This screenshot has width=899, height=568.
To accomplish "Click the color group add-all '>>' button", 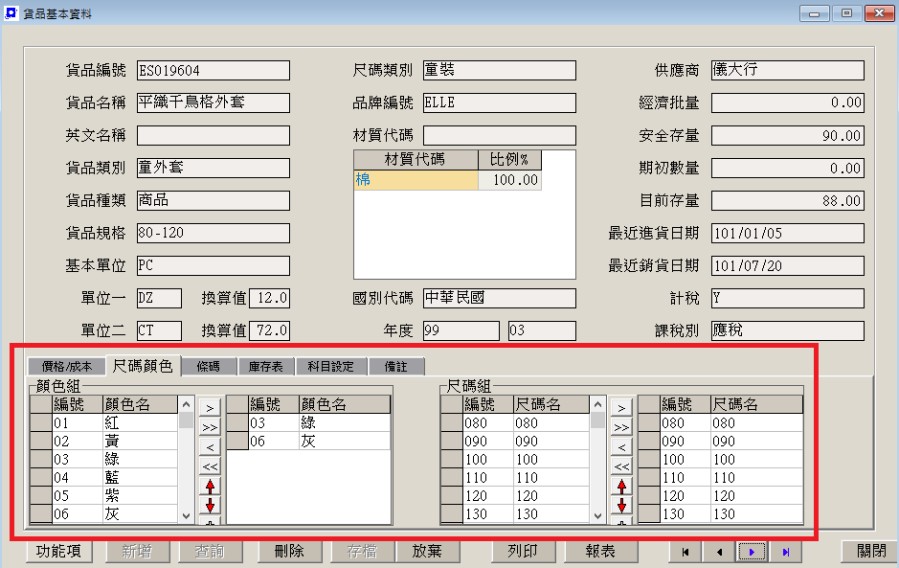I will click(210, 427).
